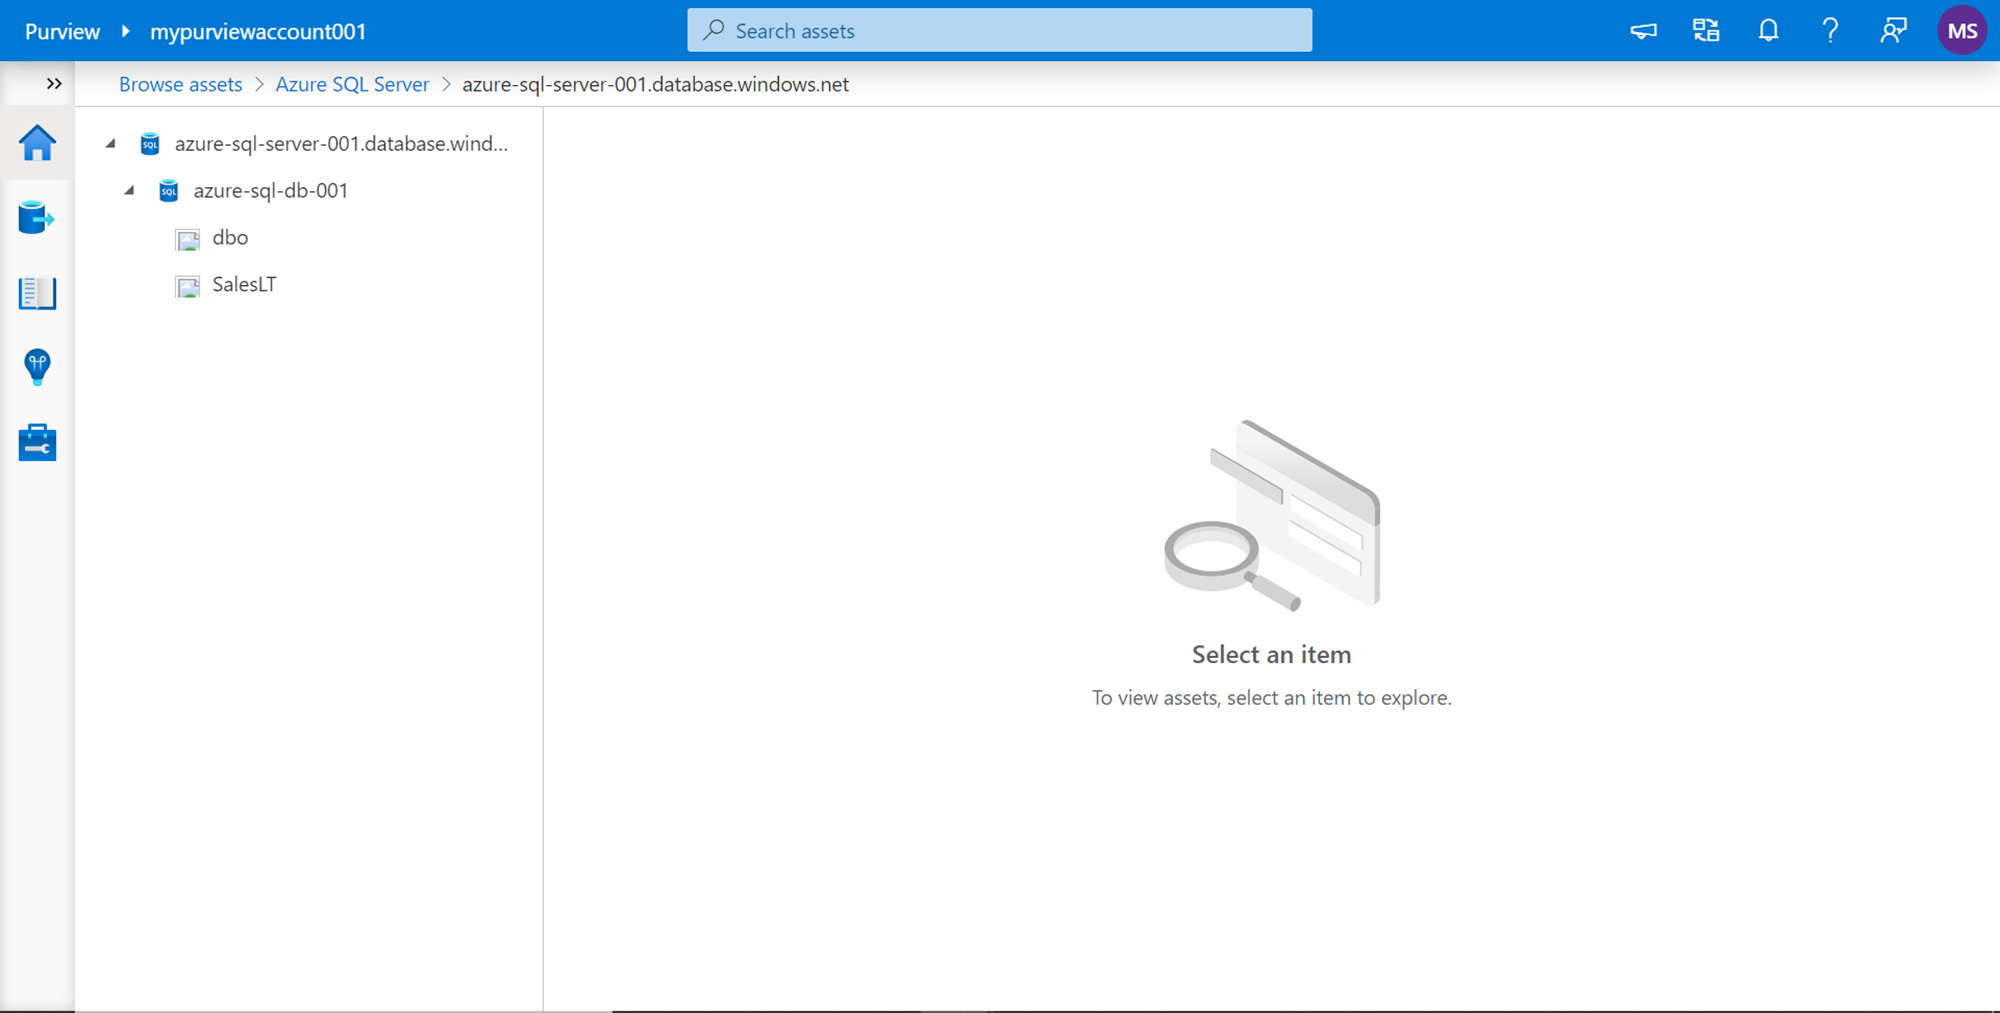2000x1013 pixels.
Task: Click the schema icon beside SalesLT
Action: coord(188,286)
